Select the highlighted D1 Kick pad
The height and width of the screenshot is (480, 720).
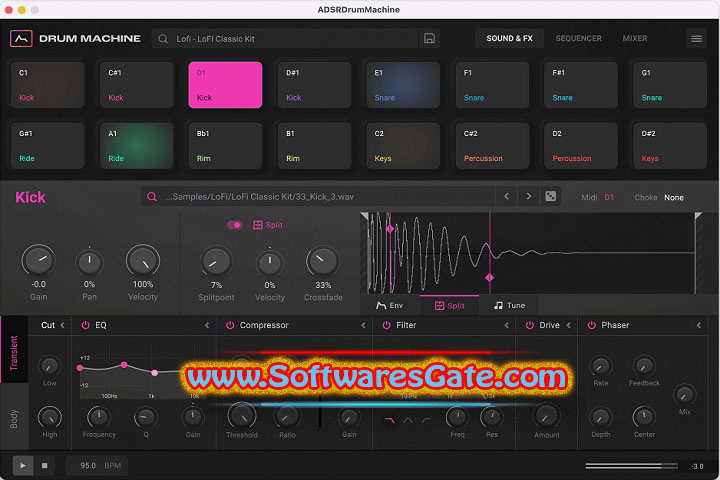225,85
